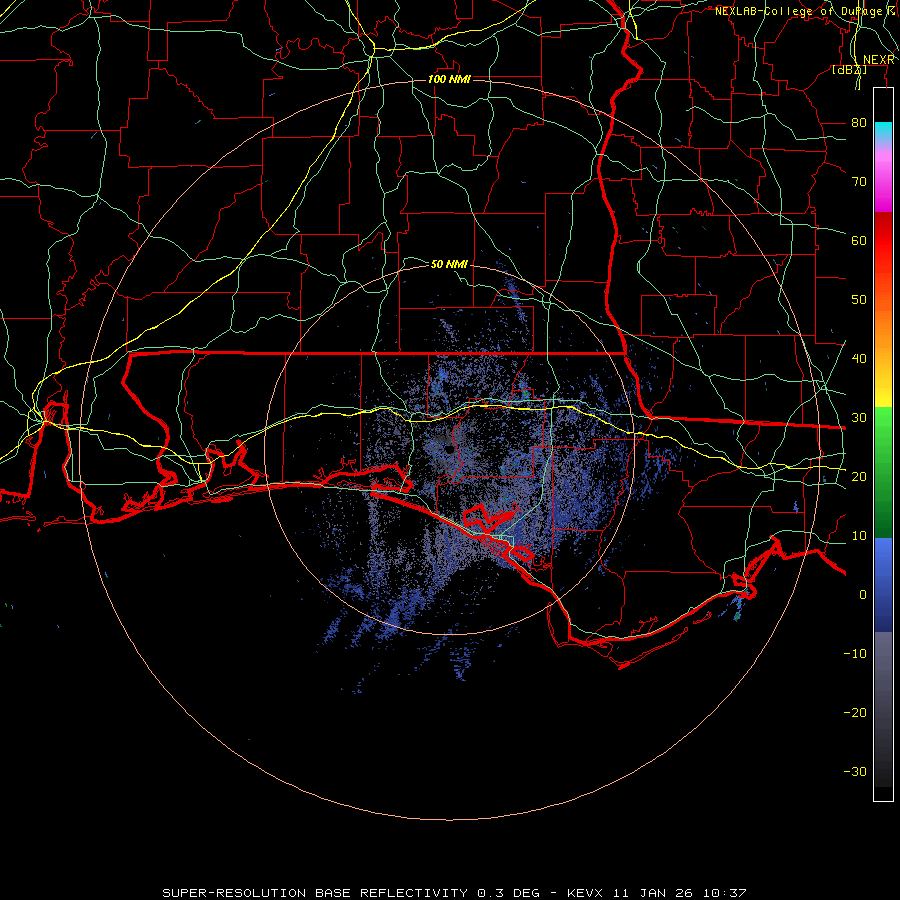Click the "70" value on the dBZ scale
The image size is (900, 900).
(859, 181)
